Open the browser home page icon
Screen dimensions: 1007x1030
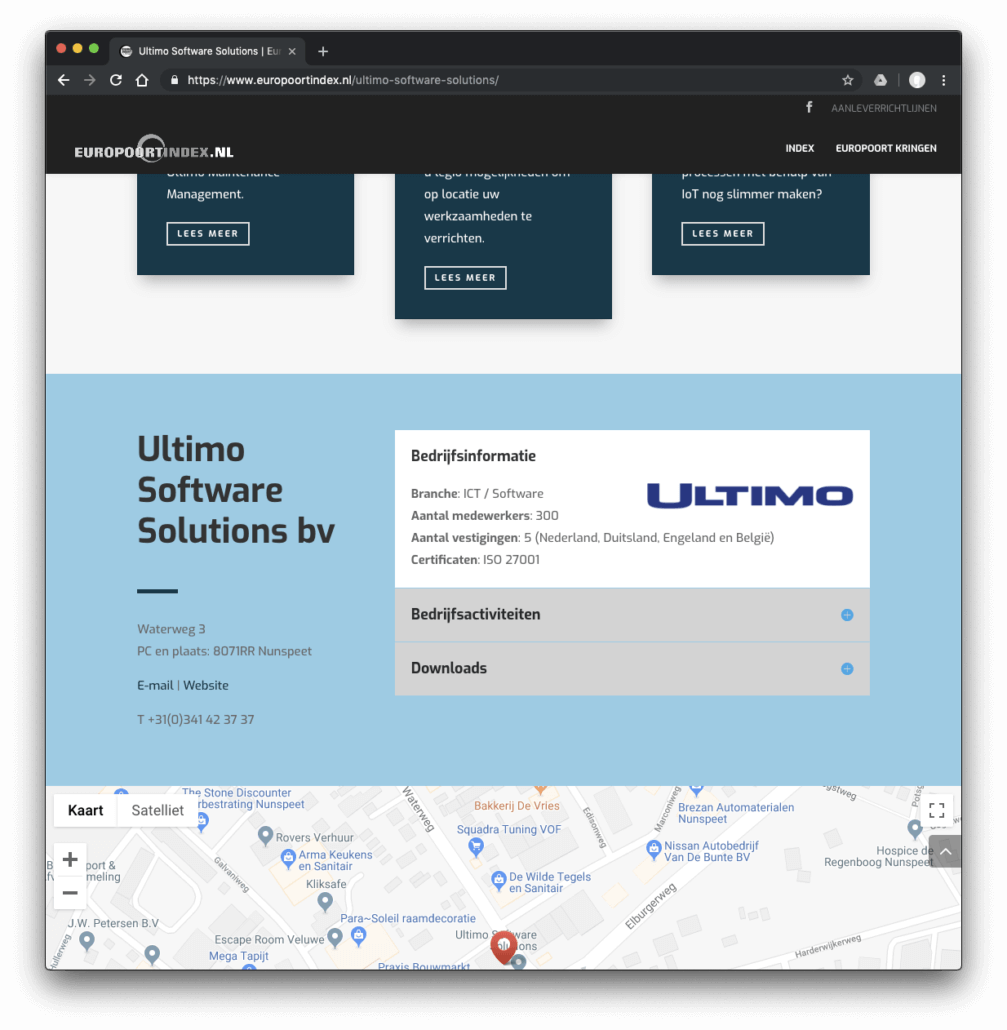142,80
